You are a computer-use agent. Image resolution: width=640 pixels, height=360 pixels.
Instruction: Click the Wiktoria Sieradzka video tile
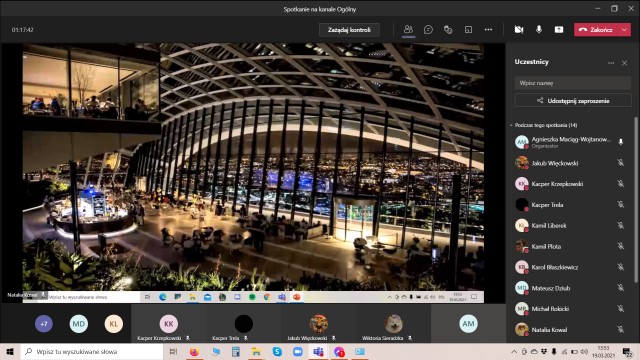393,323
